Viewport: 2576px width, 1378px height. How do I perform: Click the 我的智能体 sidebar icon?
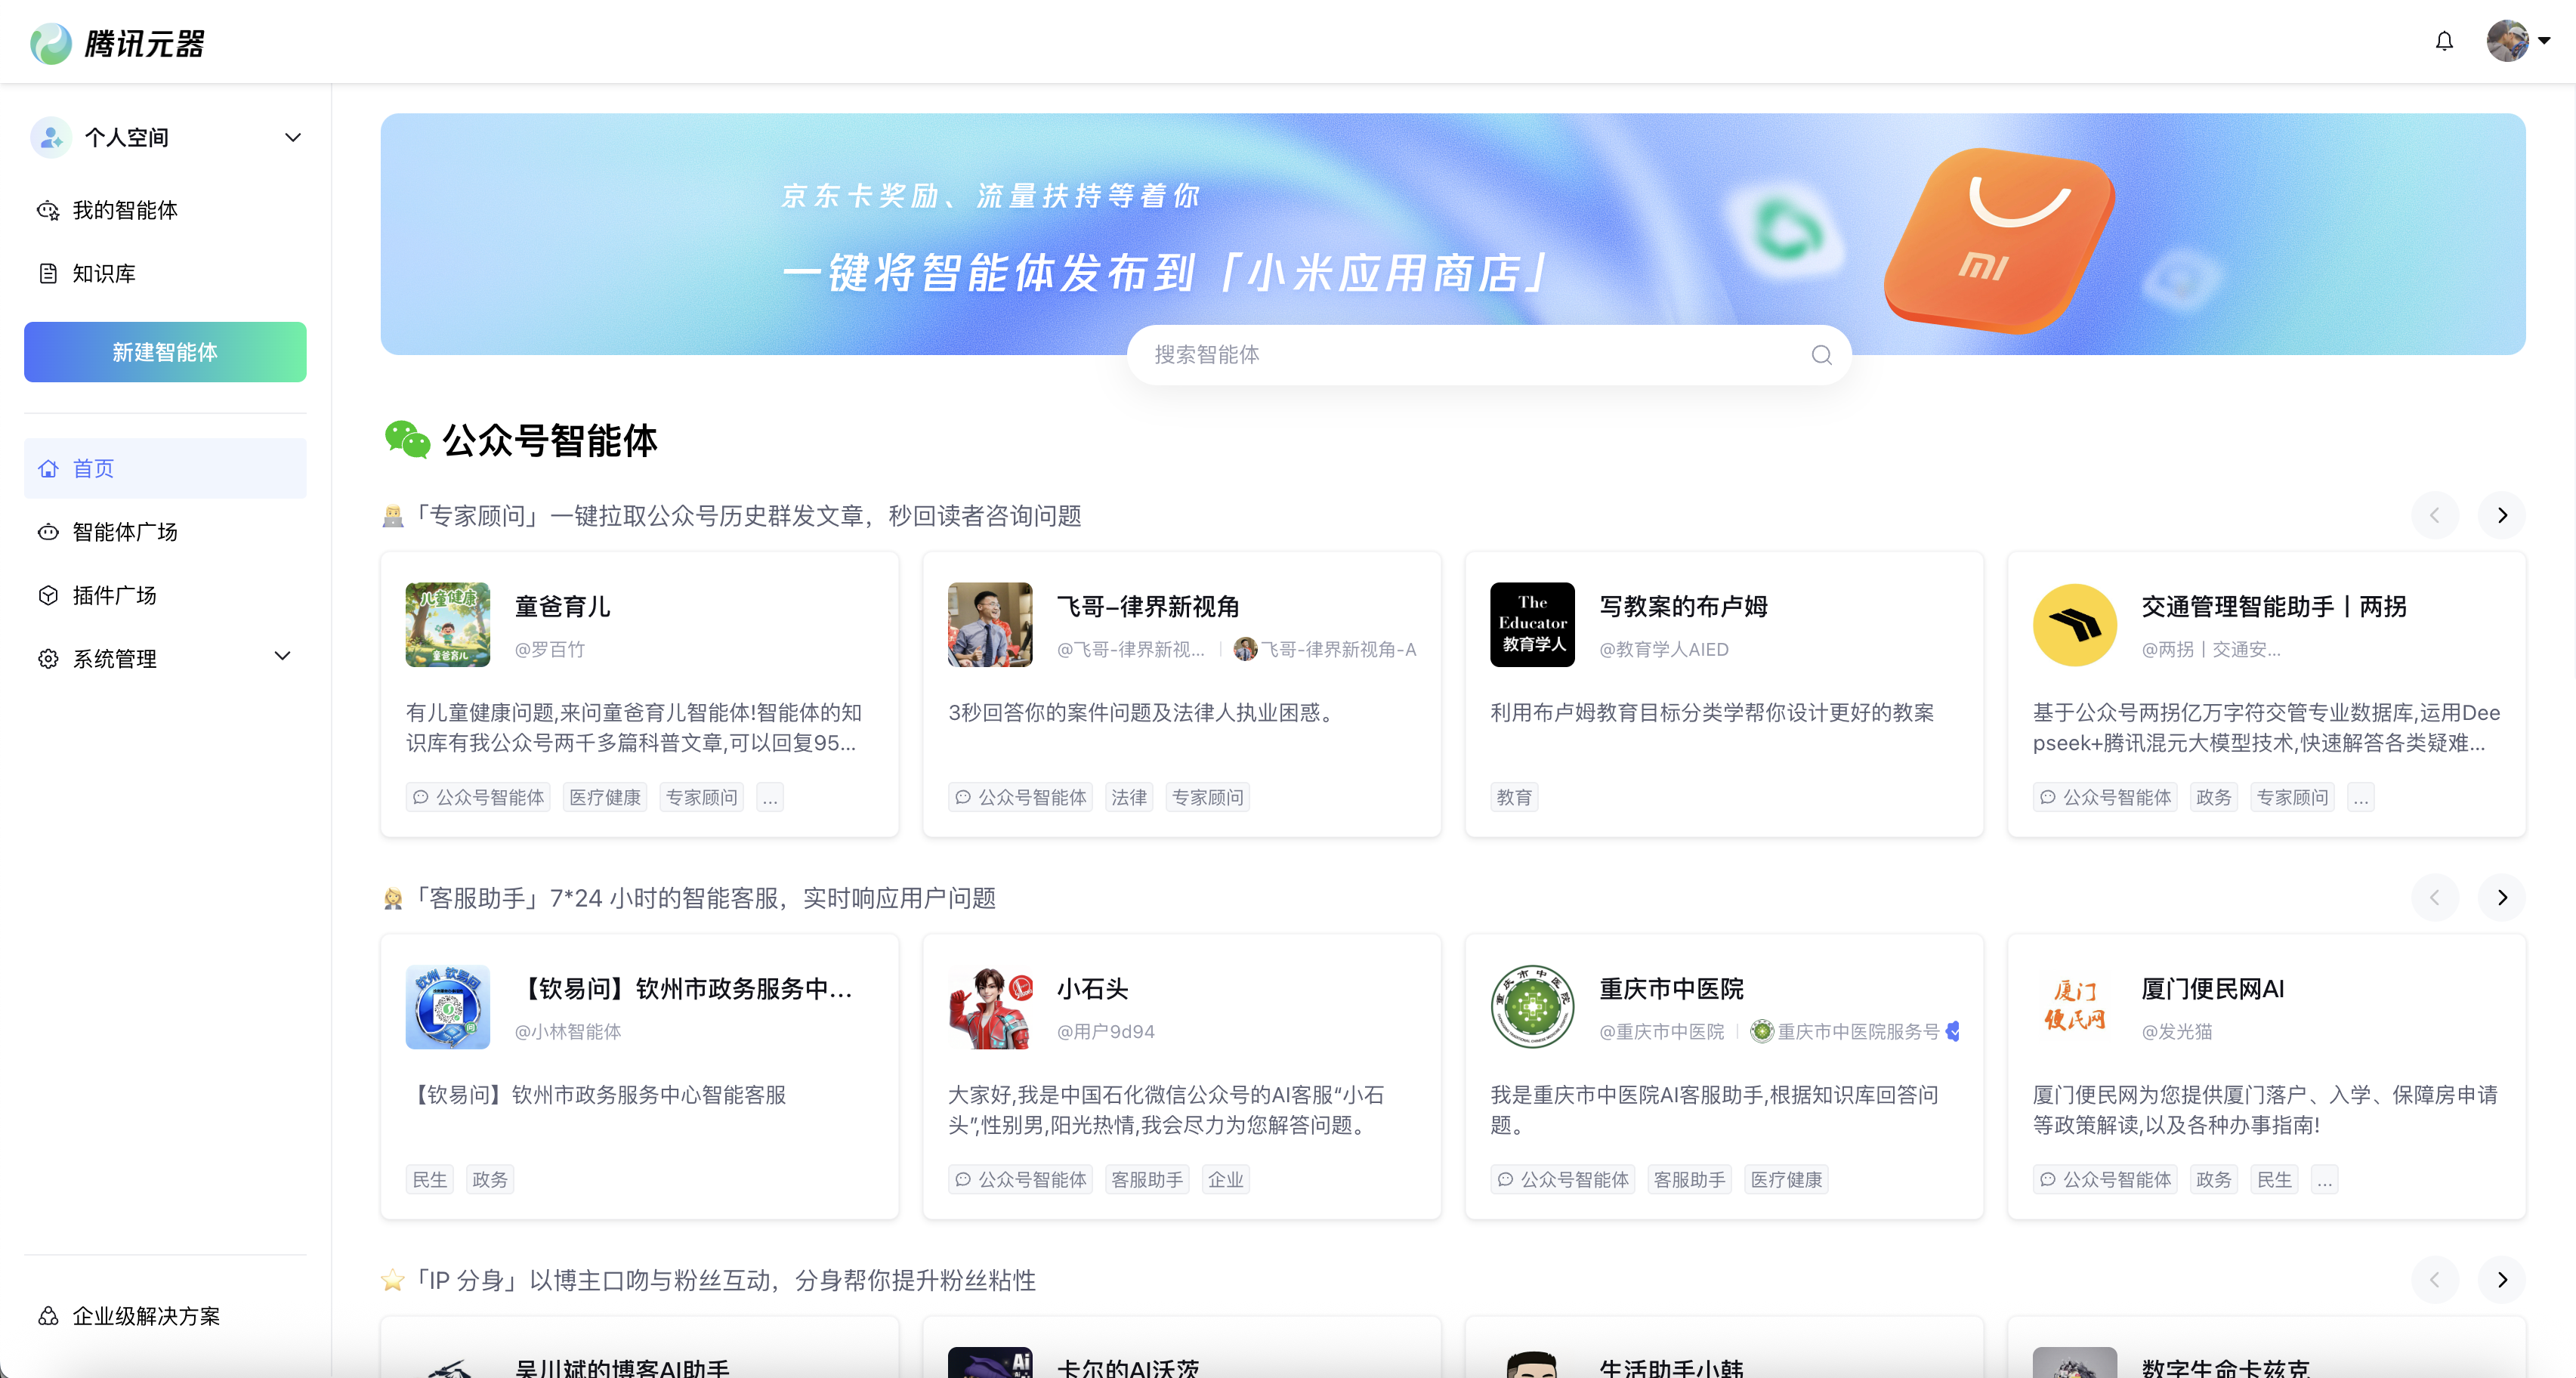(x=48, y=210)
